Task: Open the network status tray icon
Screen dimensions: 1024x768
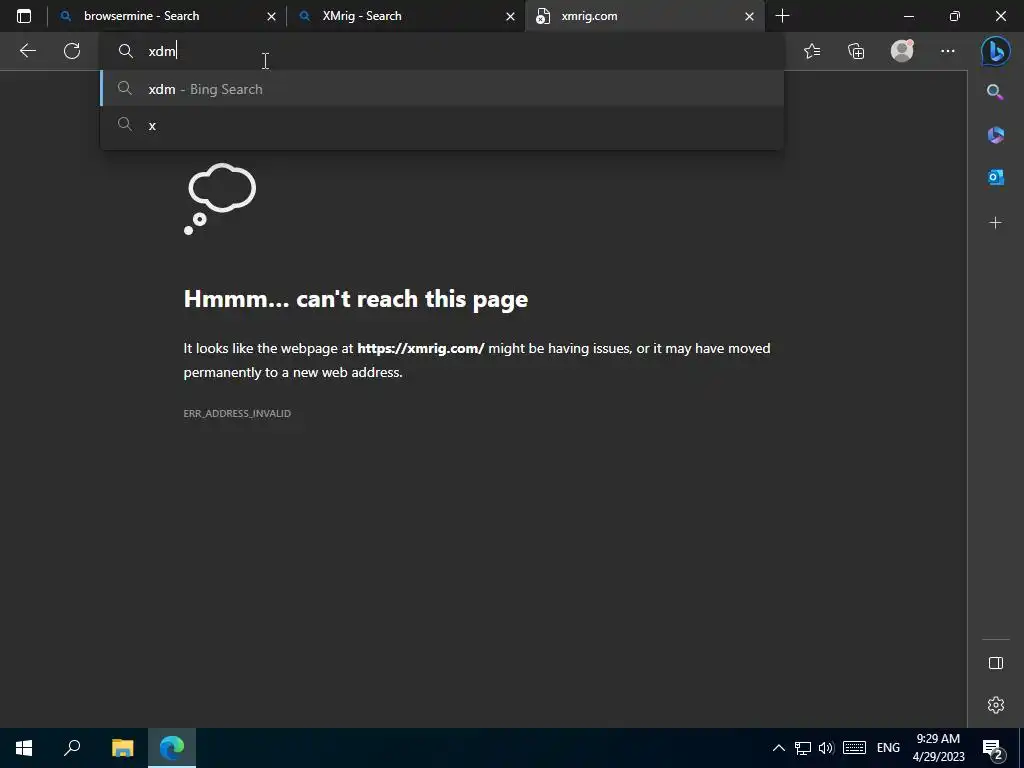Action: (803, 748)
